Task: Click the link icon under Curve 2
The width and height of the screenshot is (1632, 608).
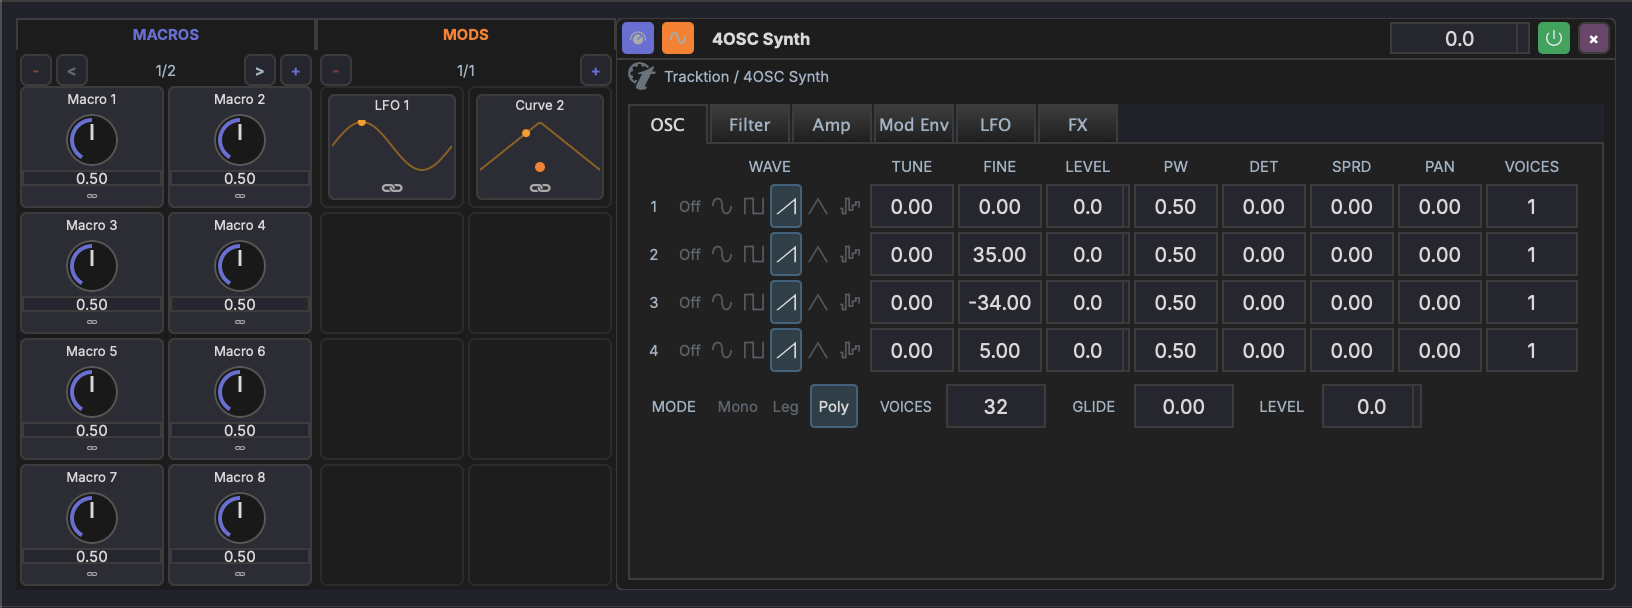Action: coord(540,188)
